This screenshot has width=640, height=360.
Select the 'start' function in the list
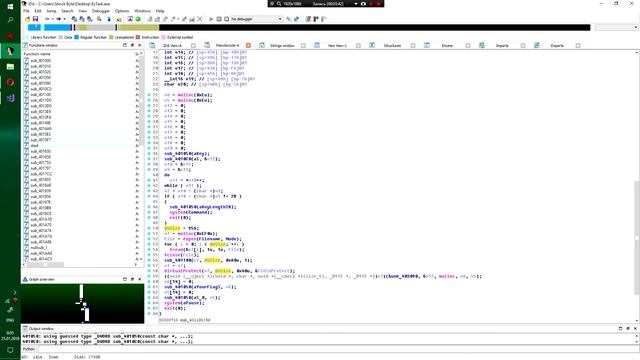tap(34, 145)
